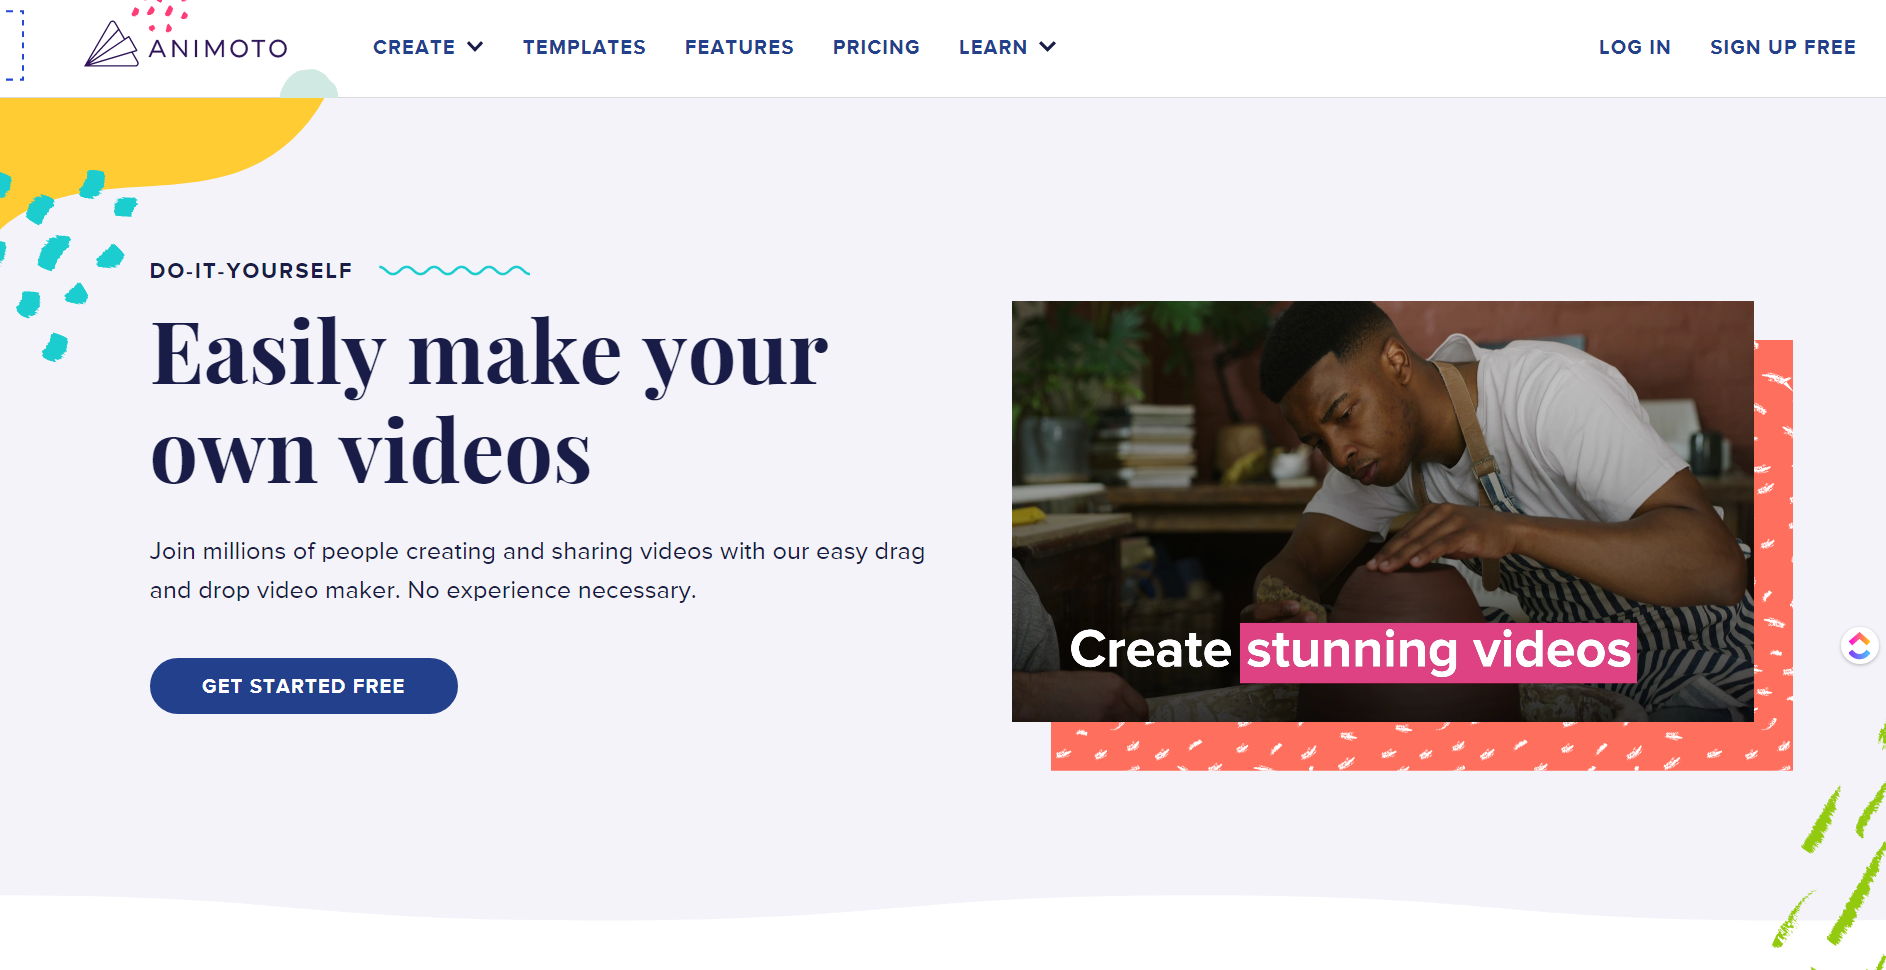Click the DO-IT-YOURSELF label
This screenshot has width=1886, height=970.
[x=251, y=270]
